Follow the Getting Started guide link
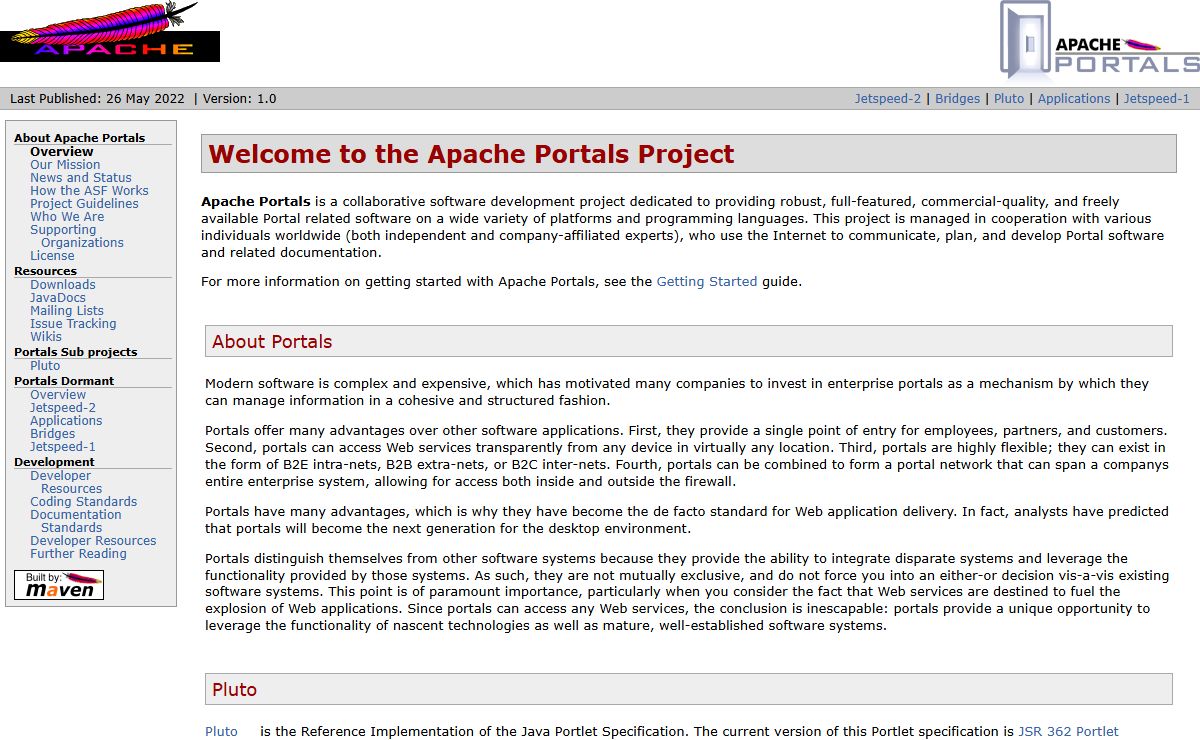 (707, 282)
